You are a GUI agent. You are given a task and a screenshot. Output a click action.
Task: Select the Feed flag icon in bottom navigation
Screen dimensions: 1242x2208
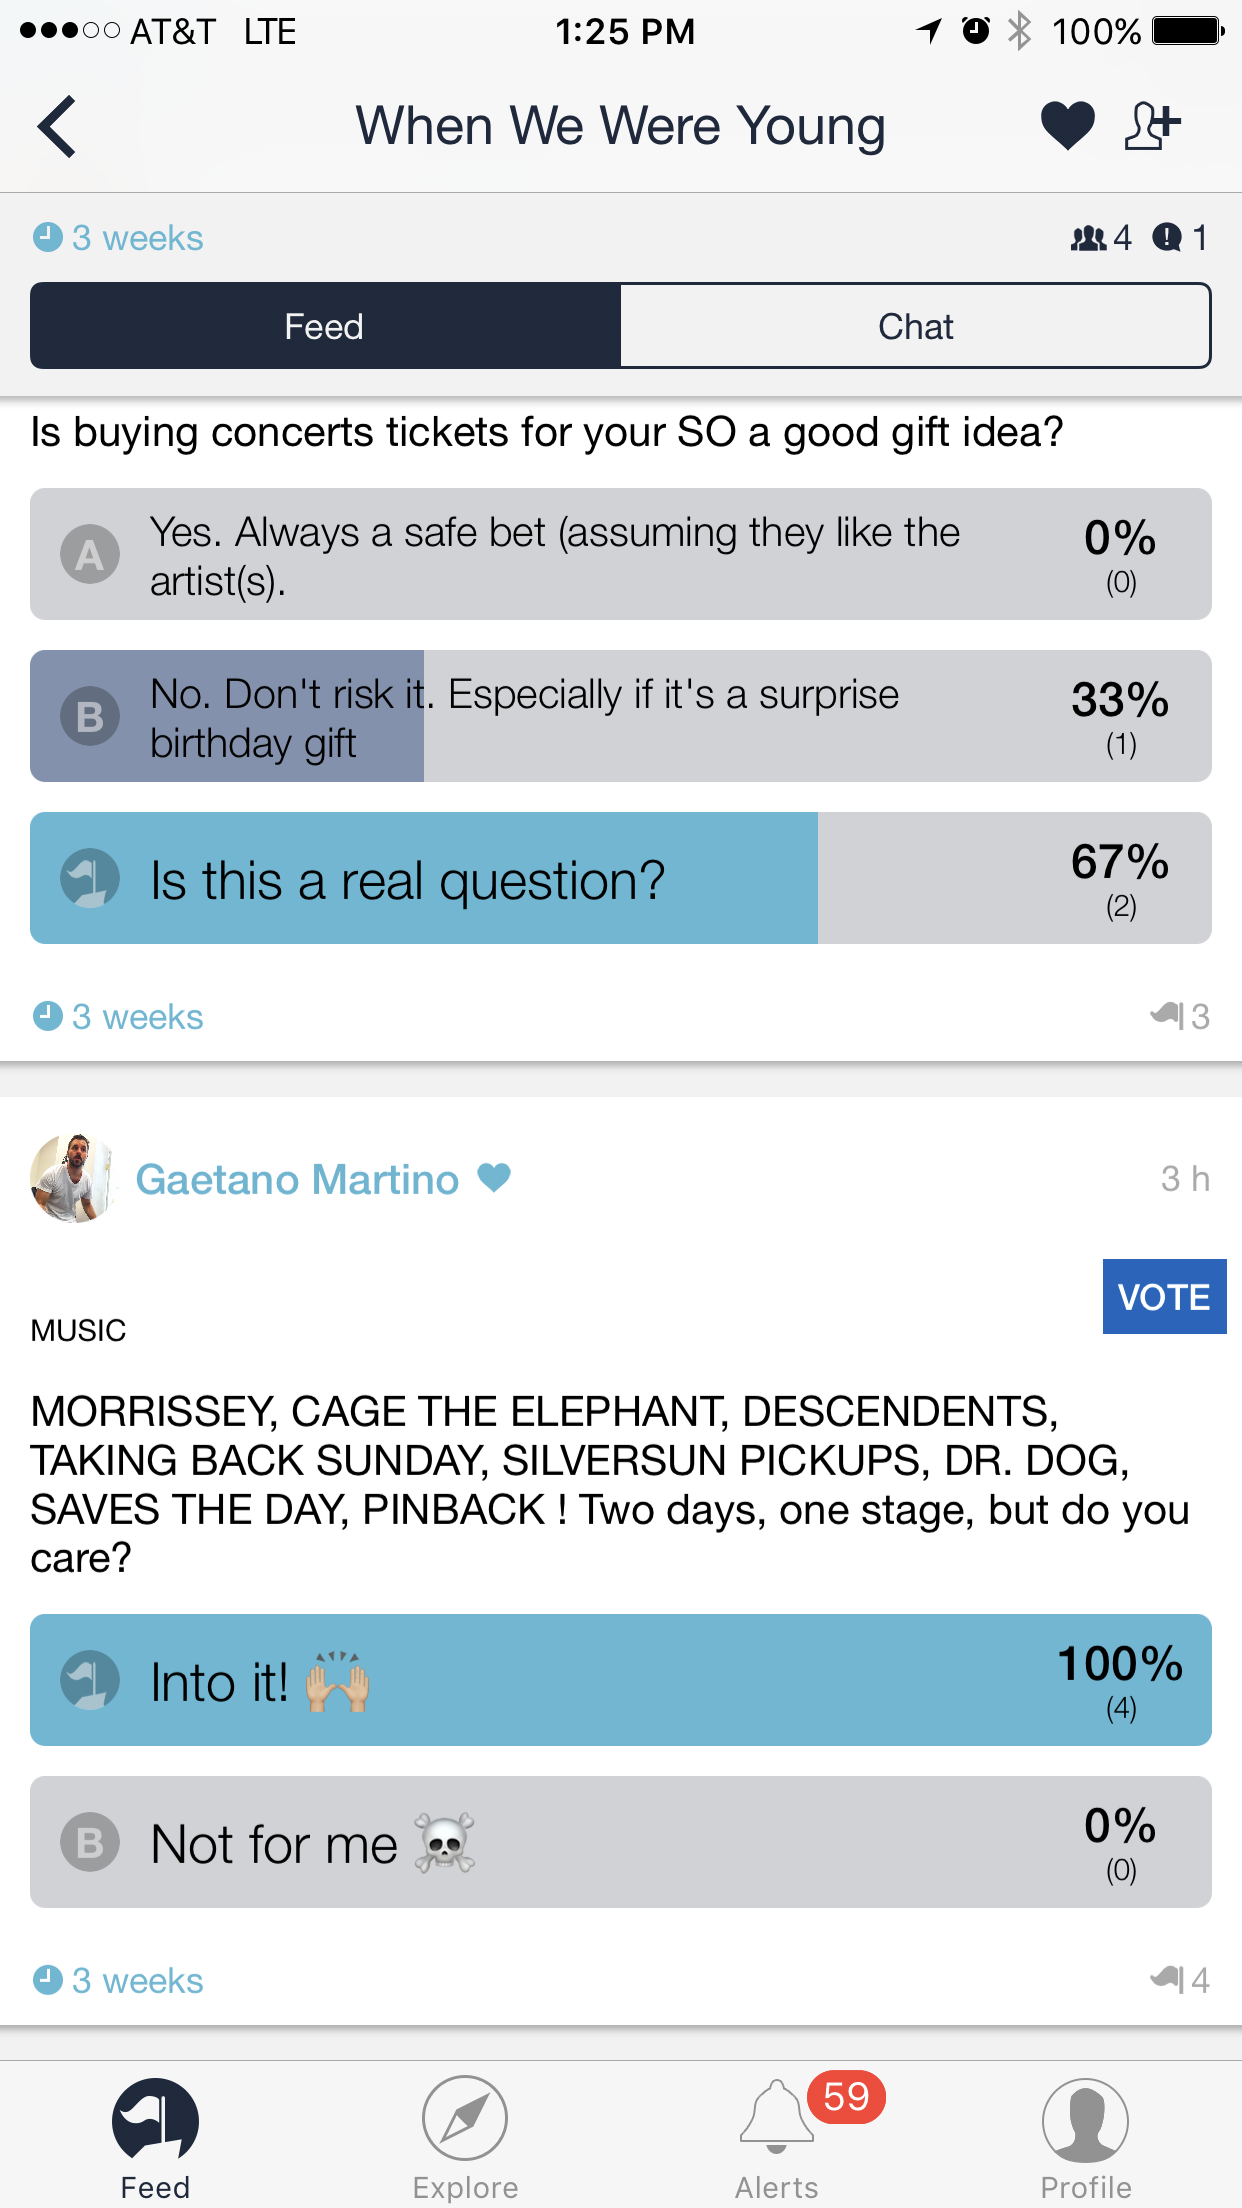(155, 2120)
